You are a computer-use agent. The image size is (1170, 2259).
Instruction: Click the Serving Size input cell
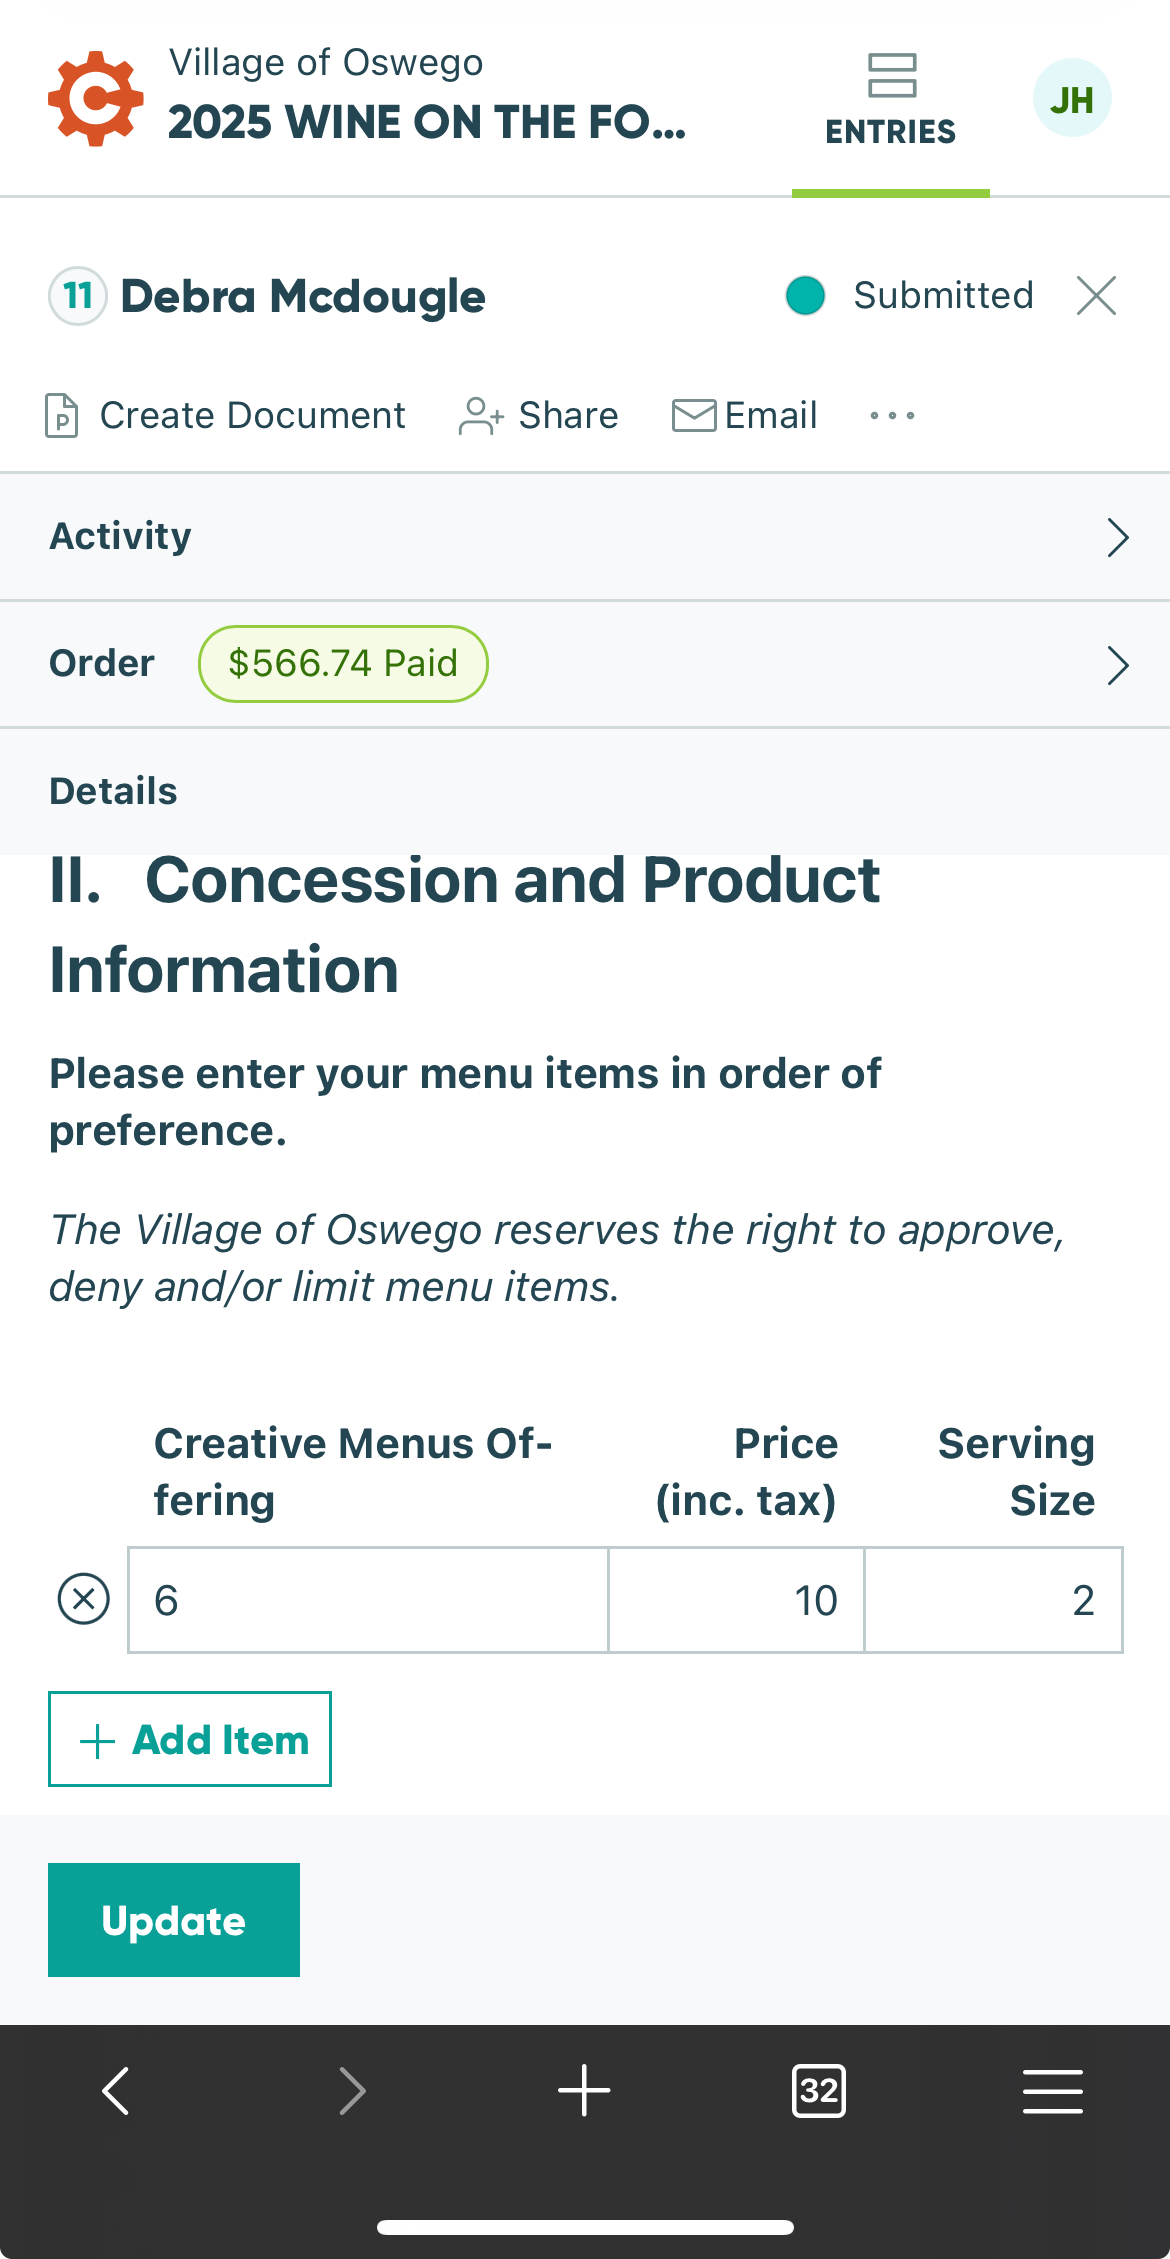coord(993,1600)
